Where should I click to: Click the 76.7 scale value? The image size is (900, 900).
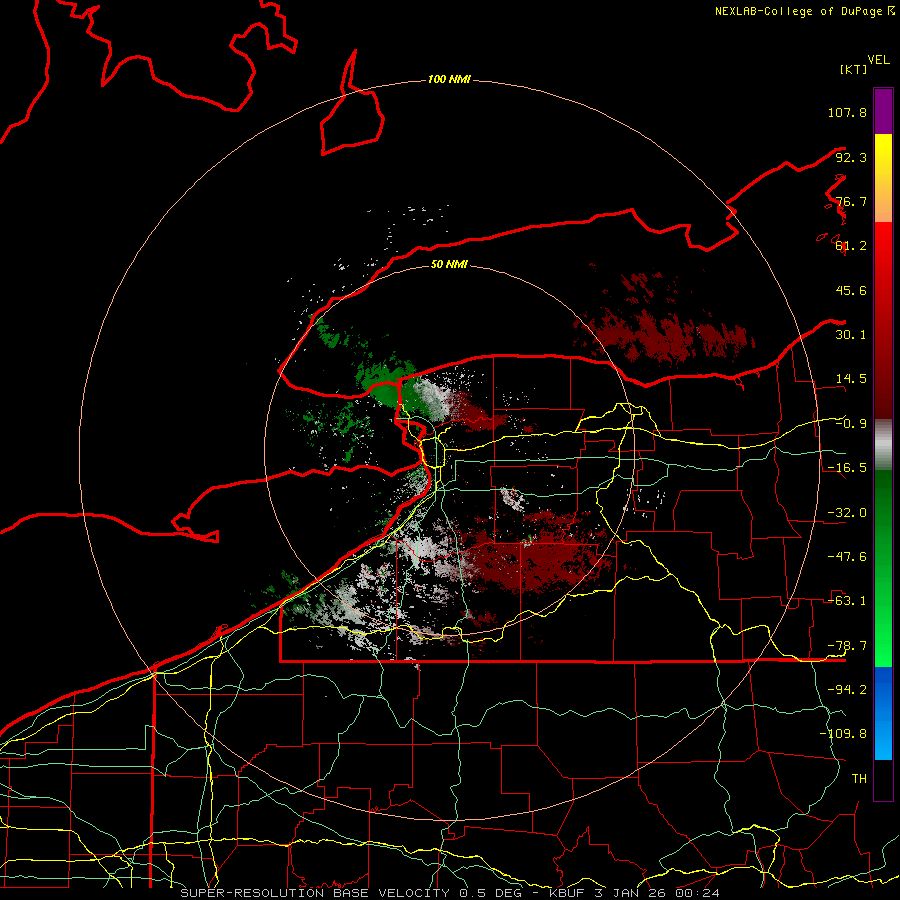(851, 201)
